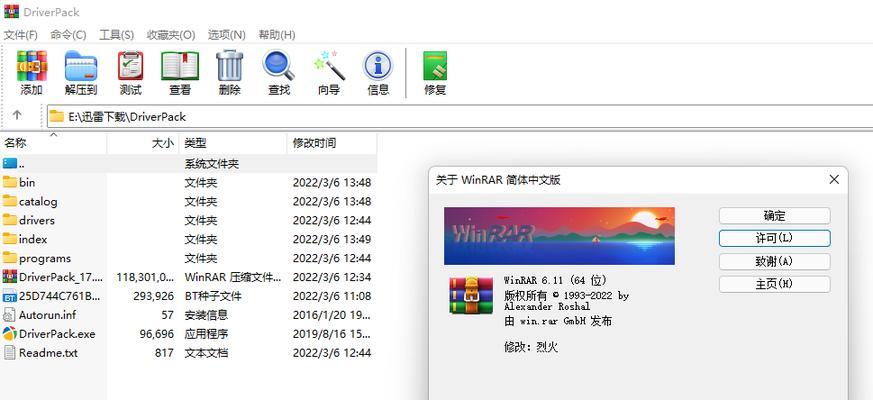Click the 确定 button in About dialog

click(x=774, y=216)
